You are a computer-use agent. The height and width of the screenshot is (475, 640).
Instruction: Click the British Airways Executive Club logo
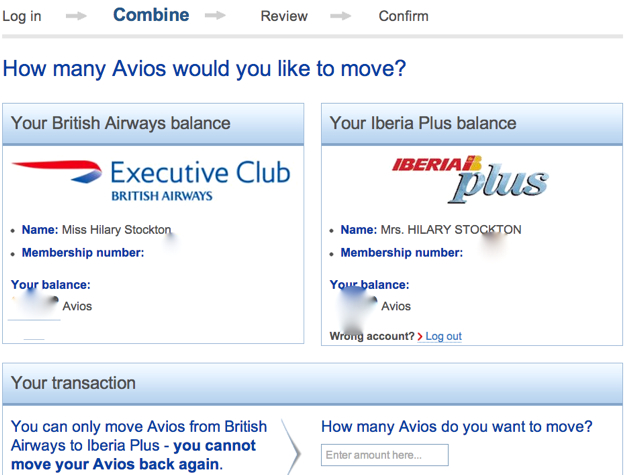[151, 180]
